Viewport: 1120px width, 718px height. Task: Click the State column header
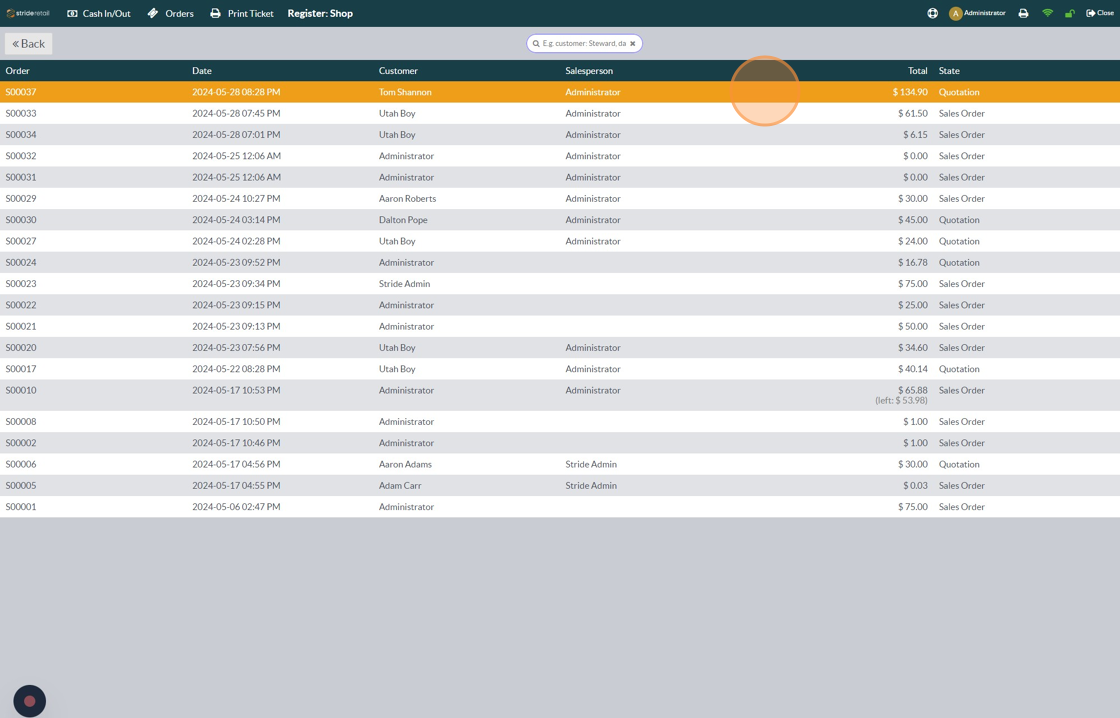(x=949, y=71)
